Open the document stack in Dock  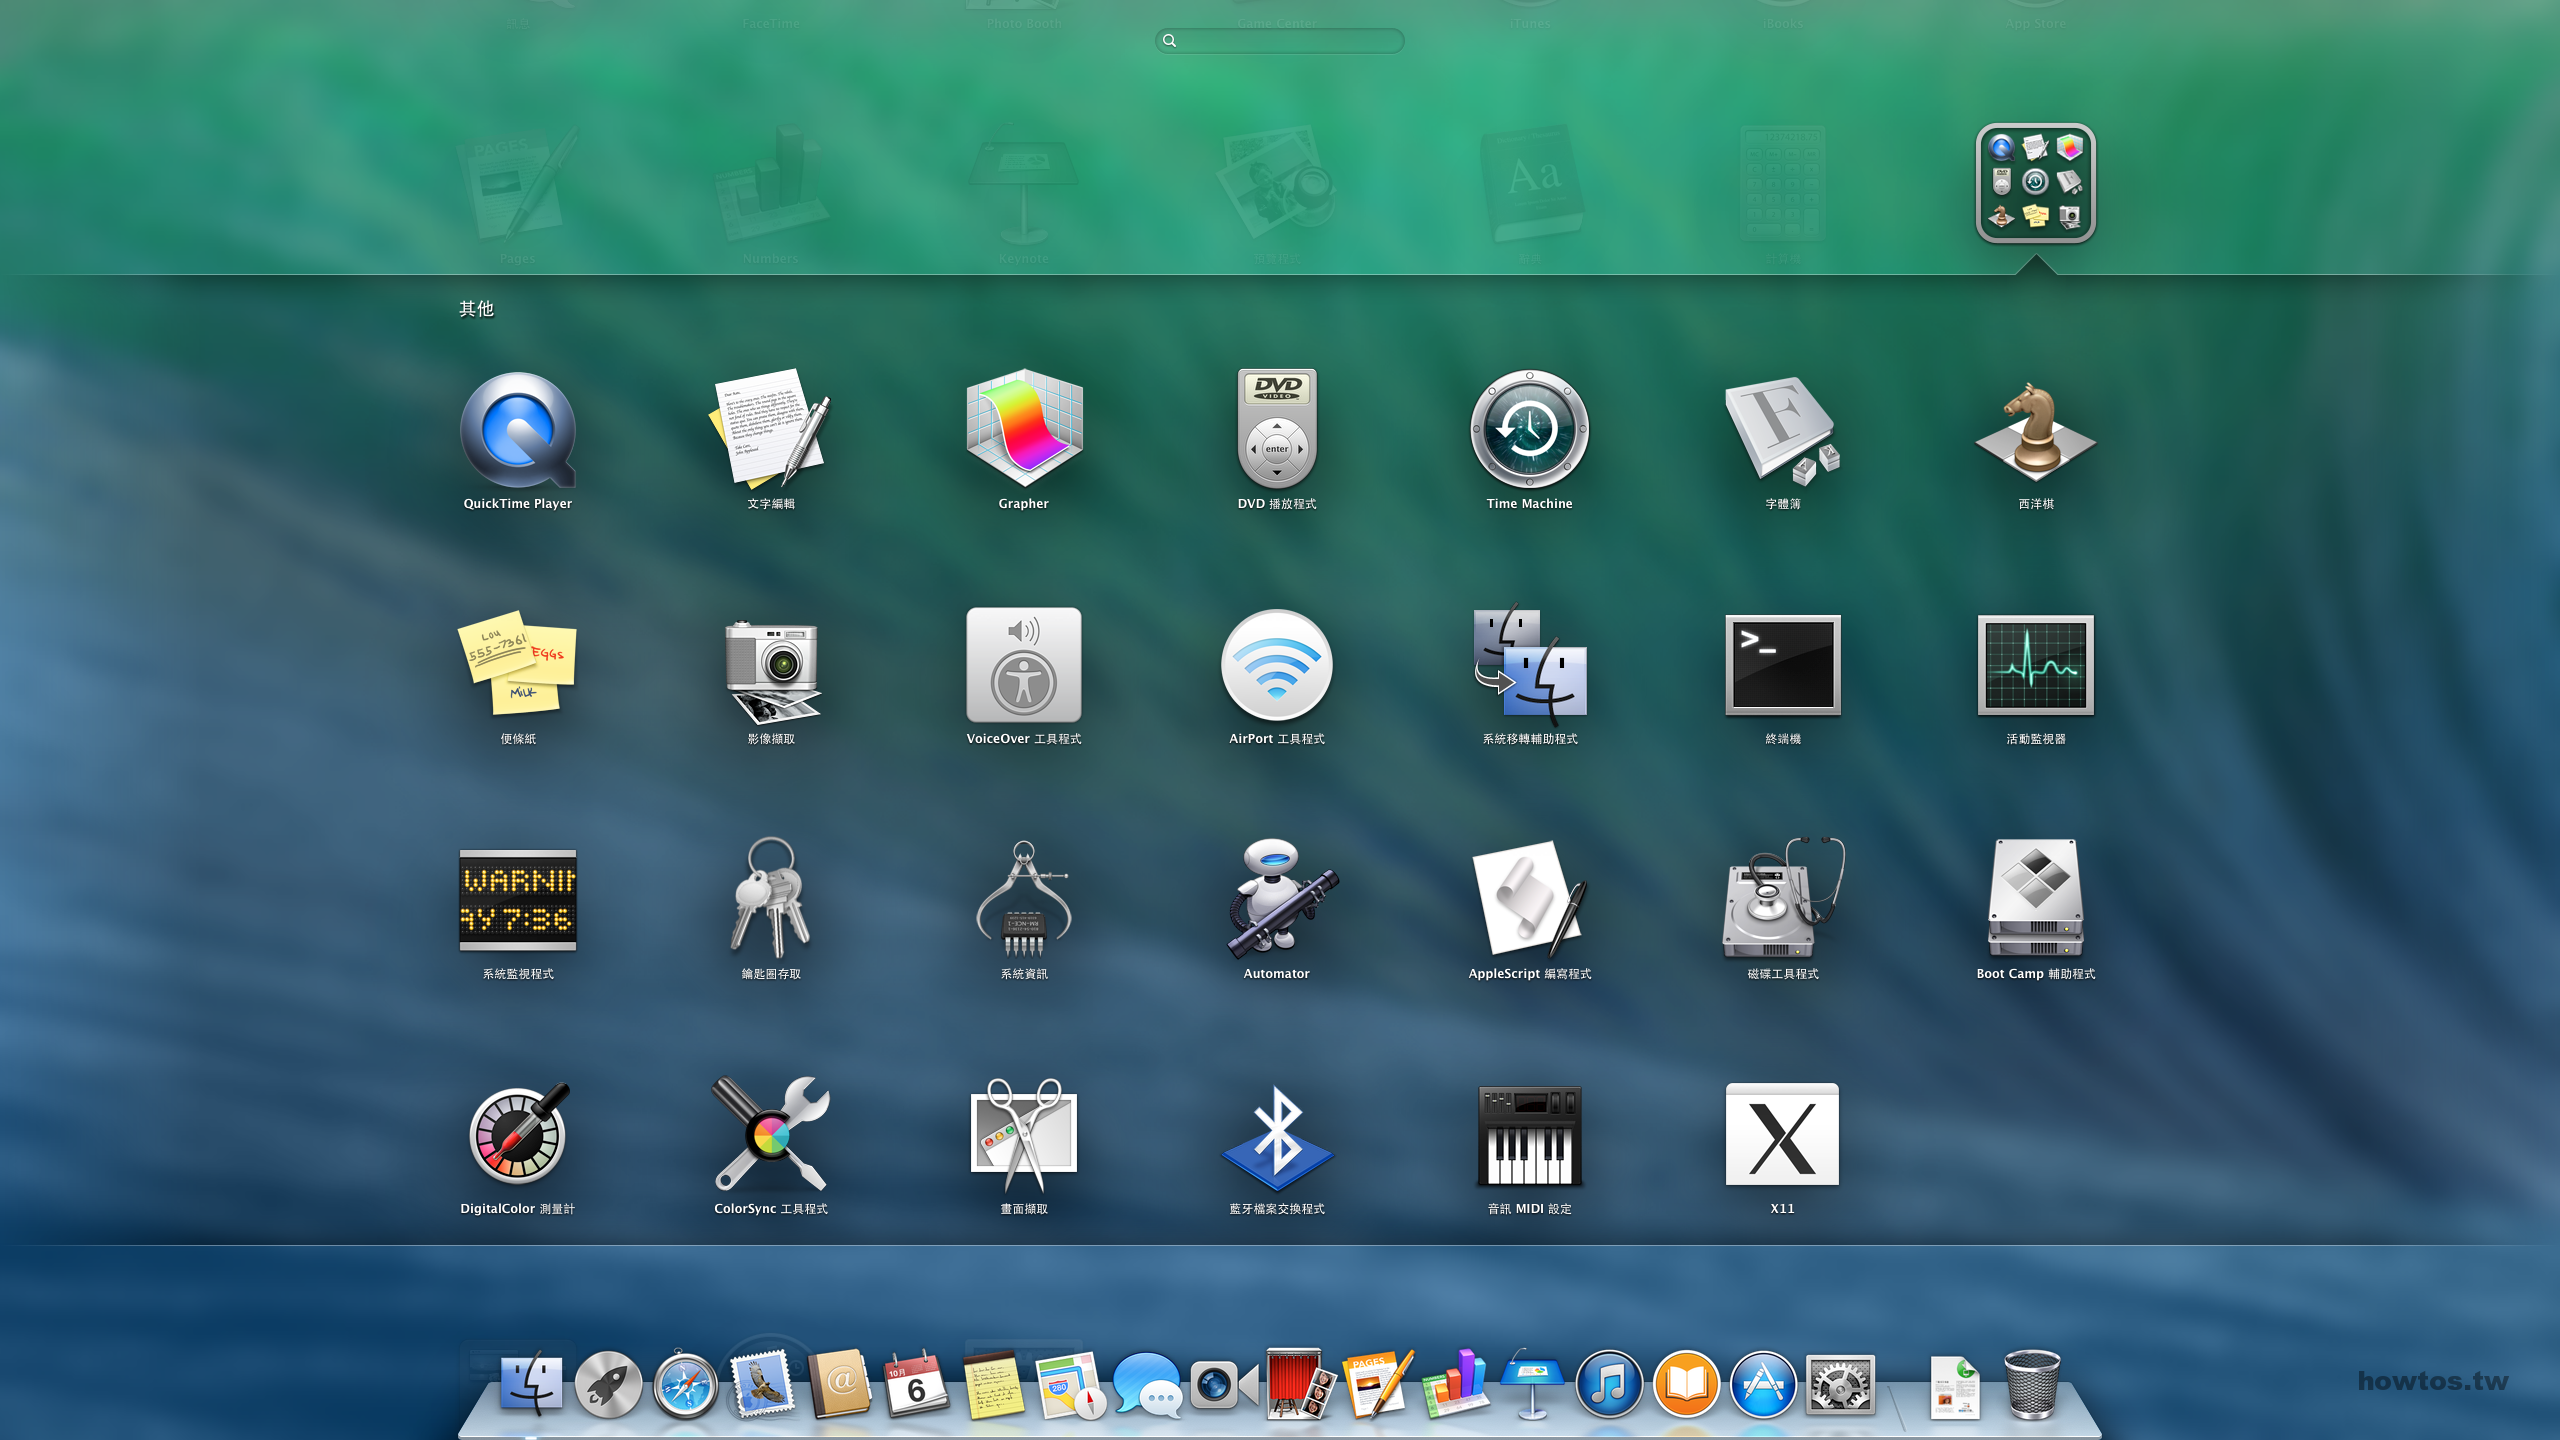tap(1954, 1386)
